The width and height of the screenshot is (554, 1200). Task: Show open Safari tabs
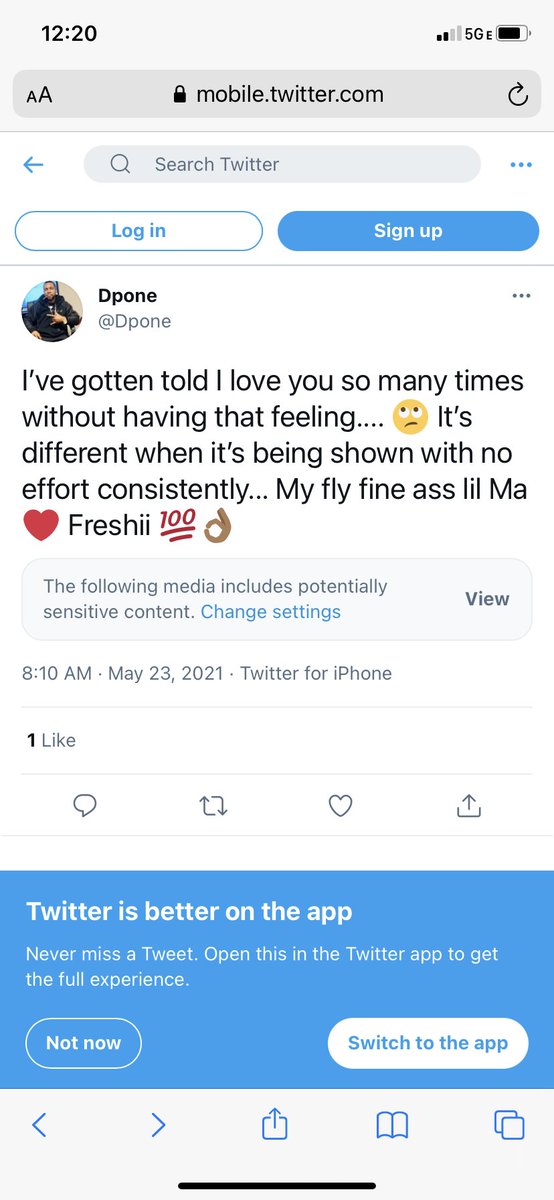coord(509,1125)
